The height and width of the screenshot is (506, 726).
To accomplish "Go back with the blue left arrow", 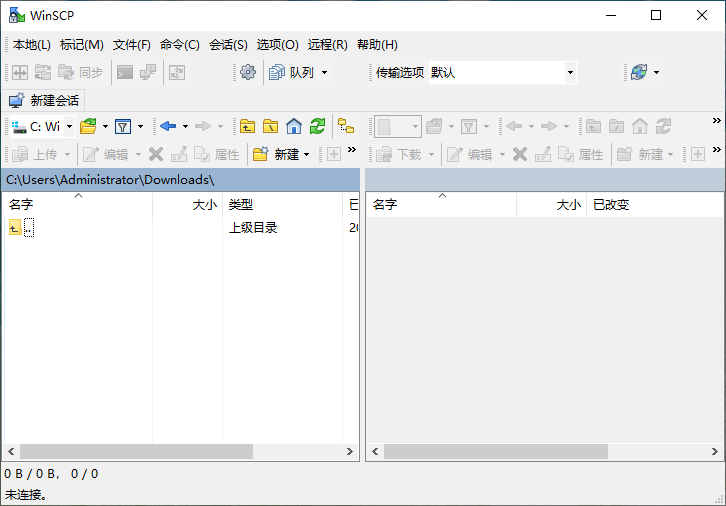I will click(x=168, y=126).
